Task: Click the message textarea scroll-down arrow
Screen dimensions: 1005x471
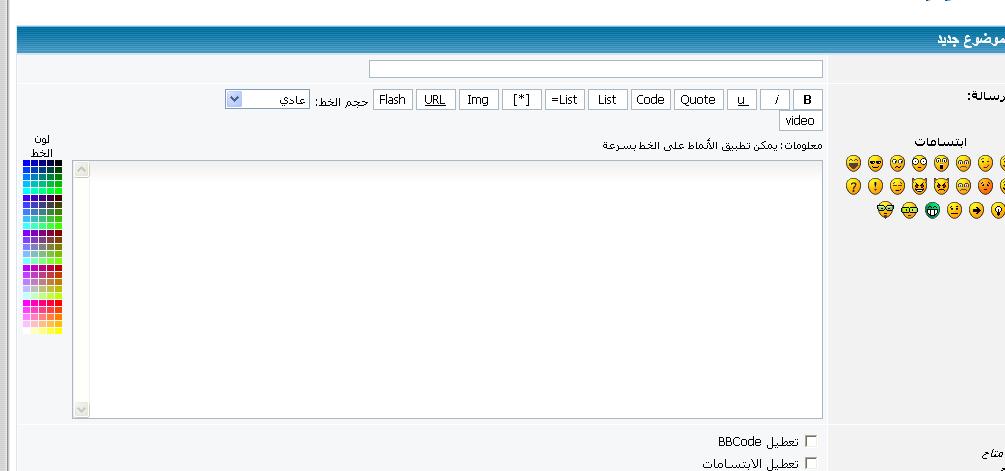Action: 82,409
